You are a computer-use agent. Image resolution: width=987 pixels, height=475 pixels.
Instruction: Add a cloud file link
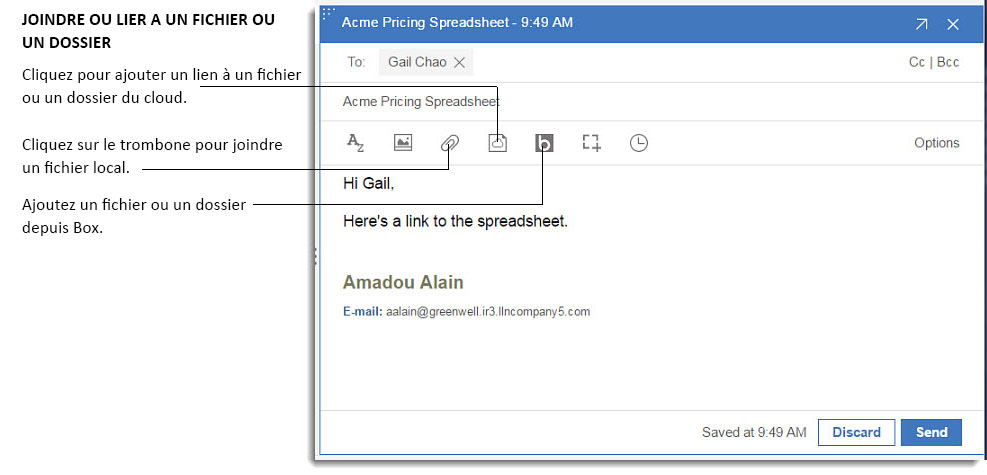point(497,143)
